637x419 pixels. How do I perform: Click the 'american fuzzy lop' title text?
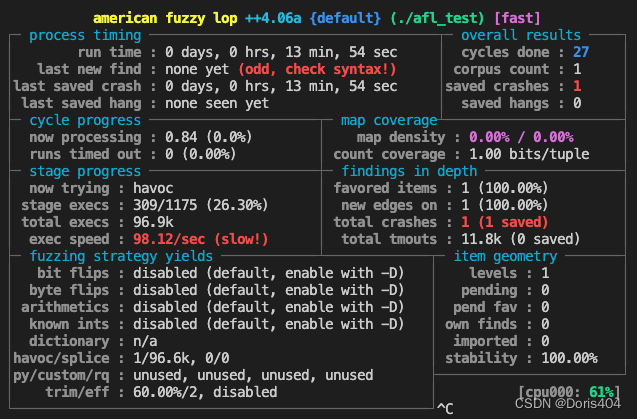[165, 19]
